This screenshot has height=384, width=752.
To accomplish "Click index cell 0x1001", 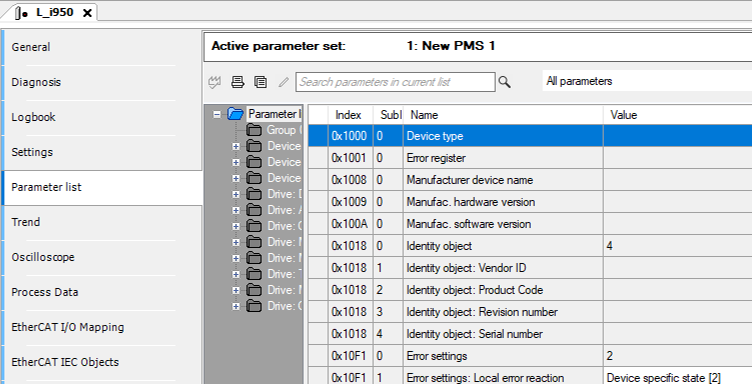I will click(350, 158).
